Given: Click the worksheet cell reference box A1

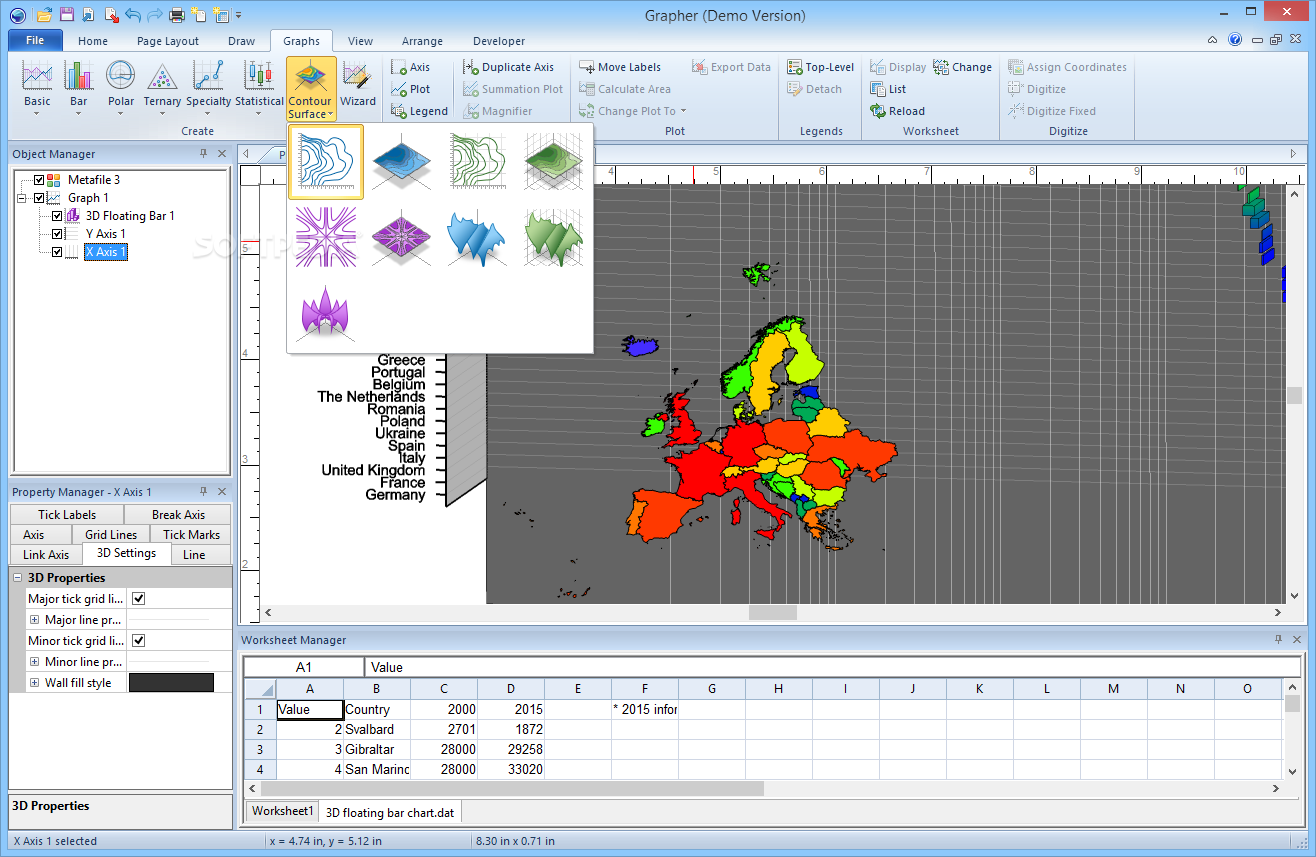Looking at the screenshot, I should [304, 667].
